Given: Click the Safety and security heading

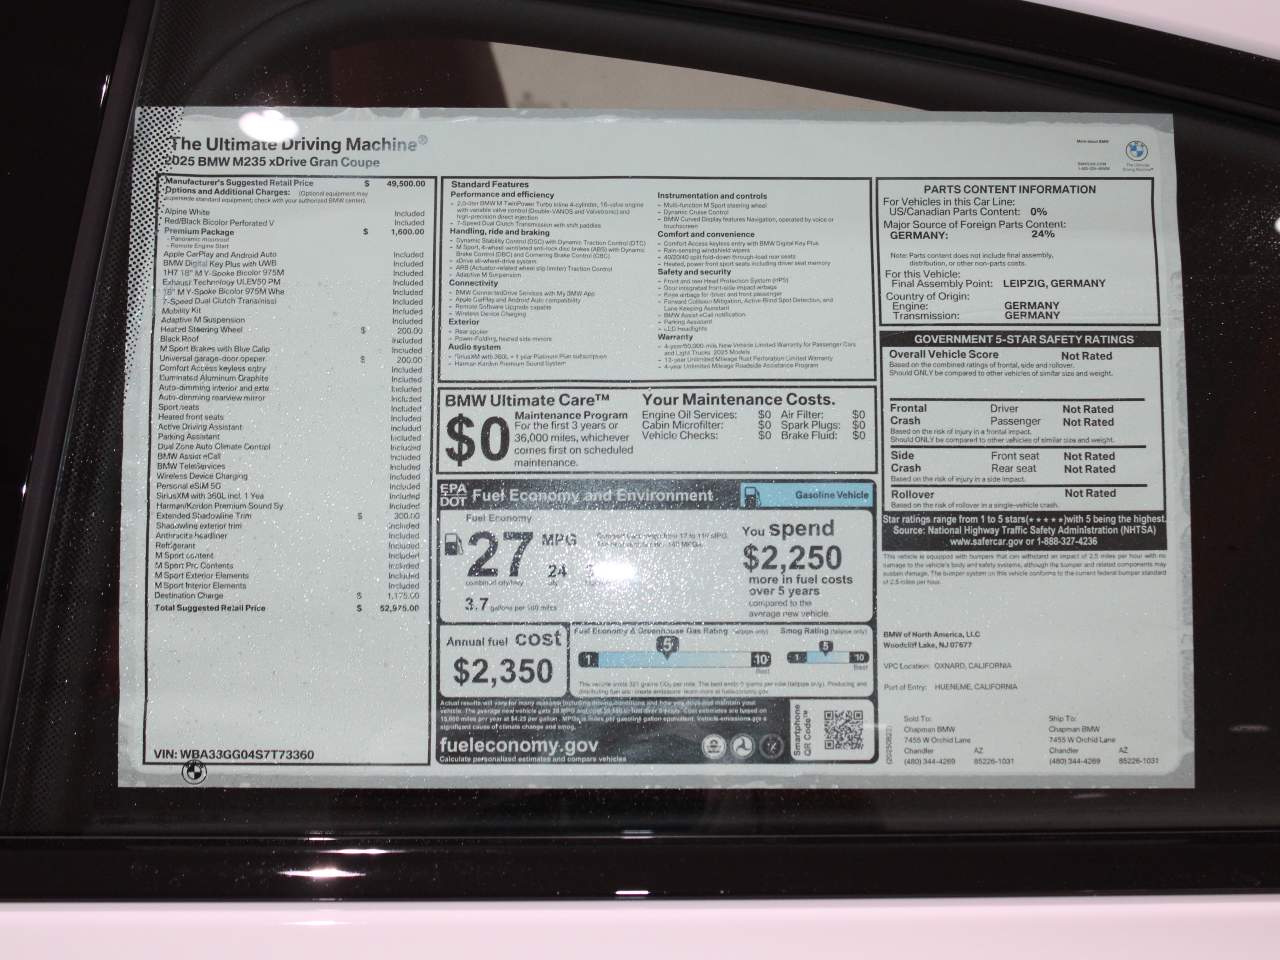Looking at the screenshot, I should point(694,272).
